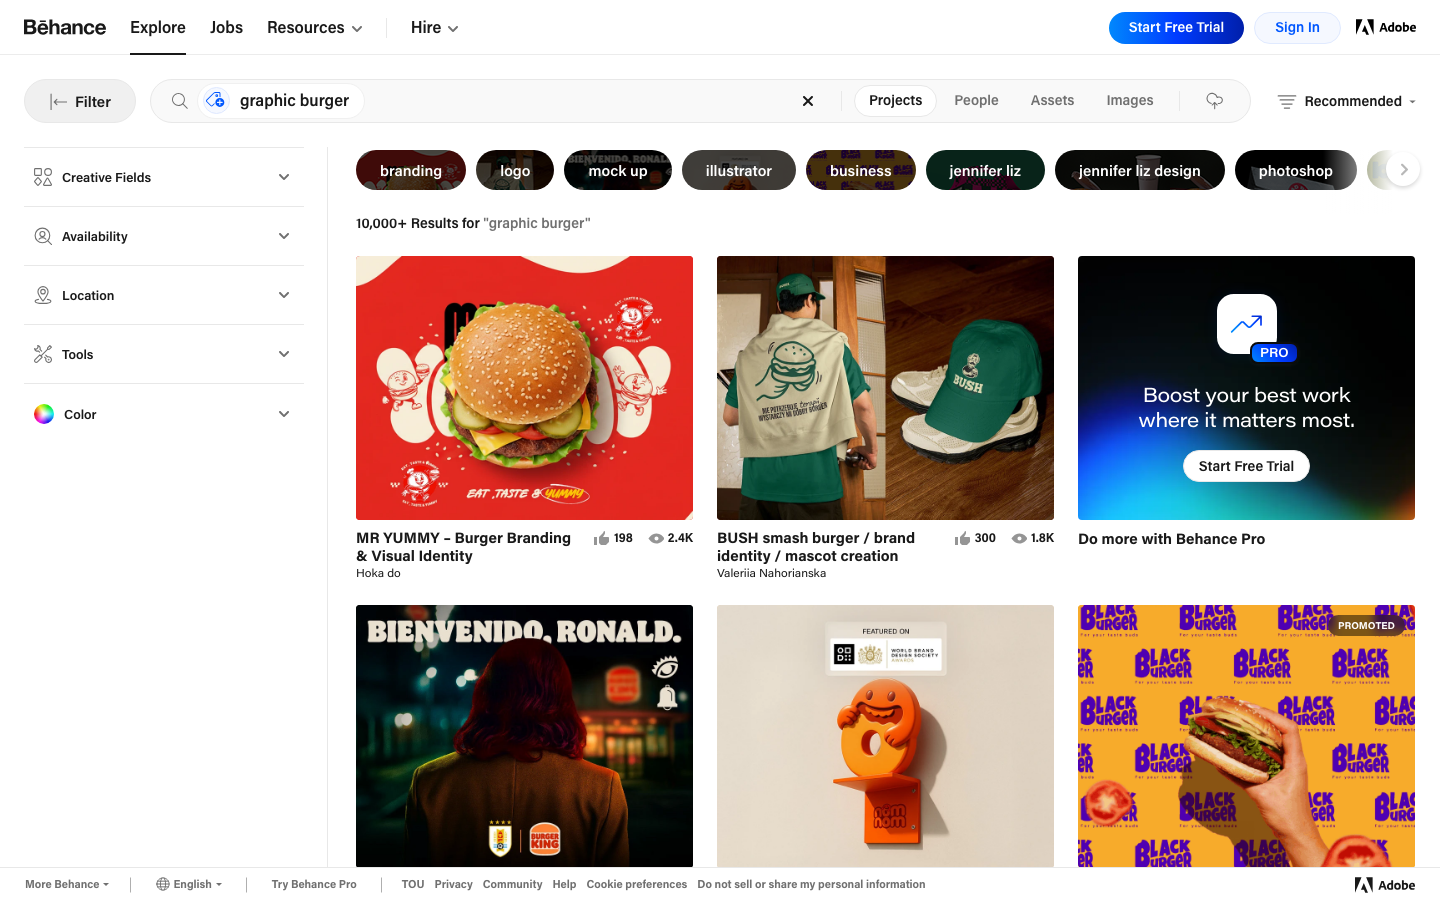Viewport: 1440px width, 900px height.
Task: Open the English language dropdown
Action: tap(189, 884)
